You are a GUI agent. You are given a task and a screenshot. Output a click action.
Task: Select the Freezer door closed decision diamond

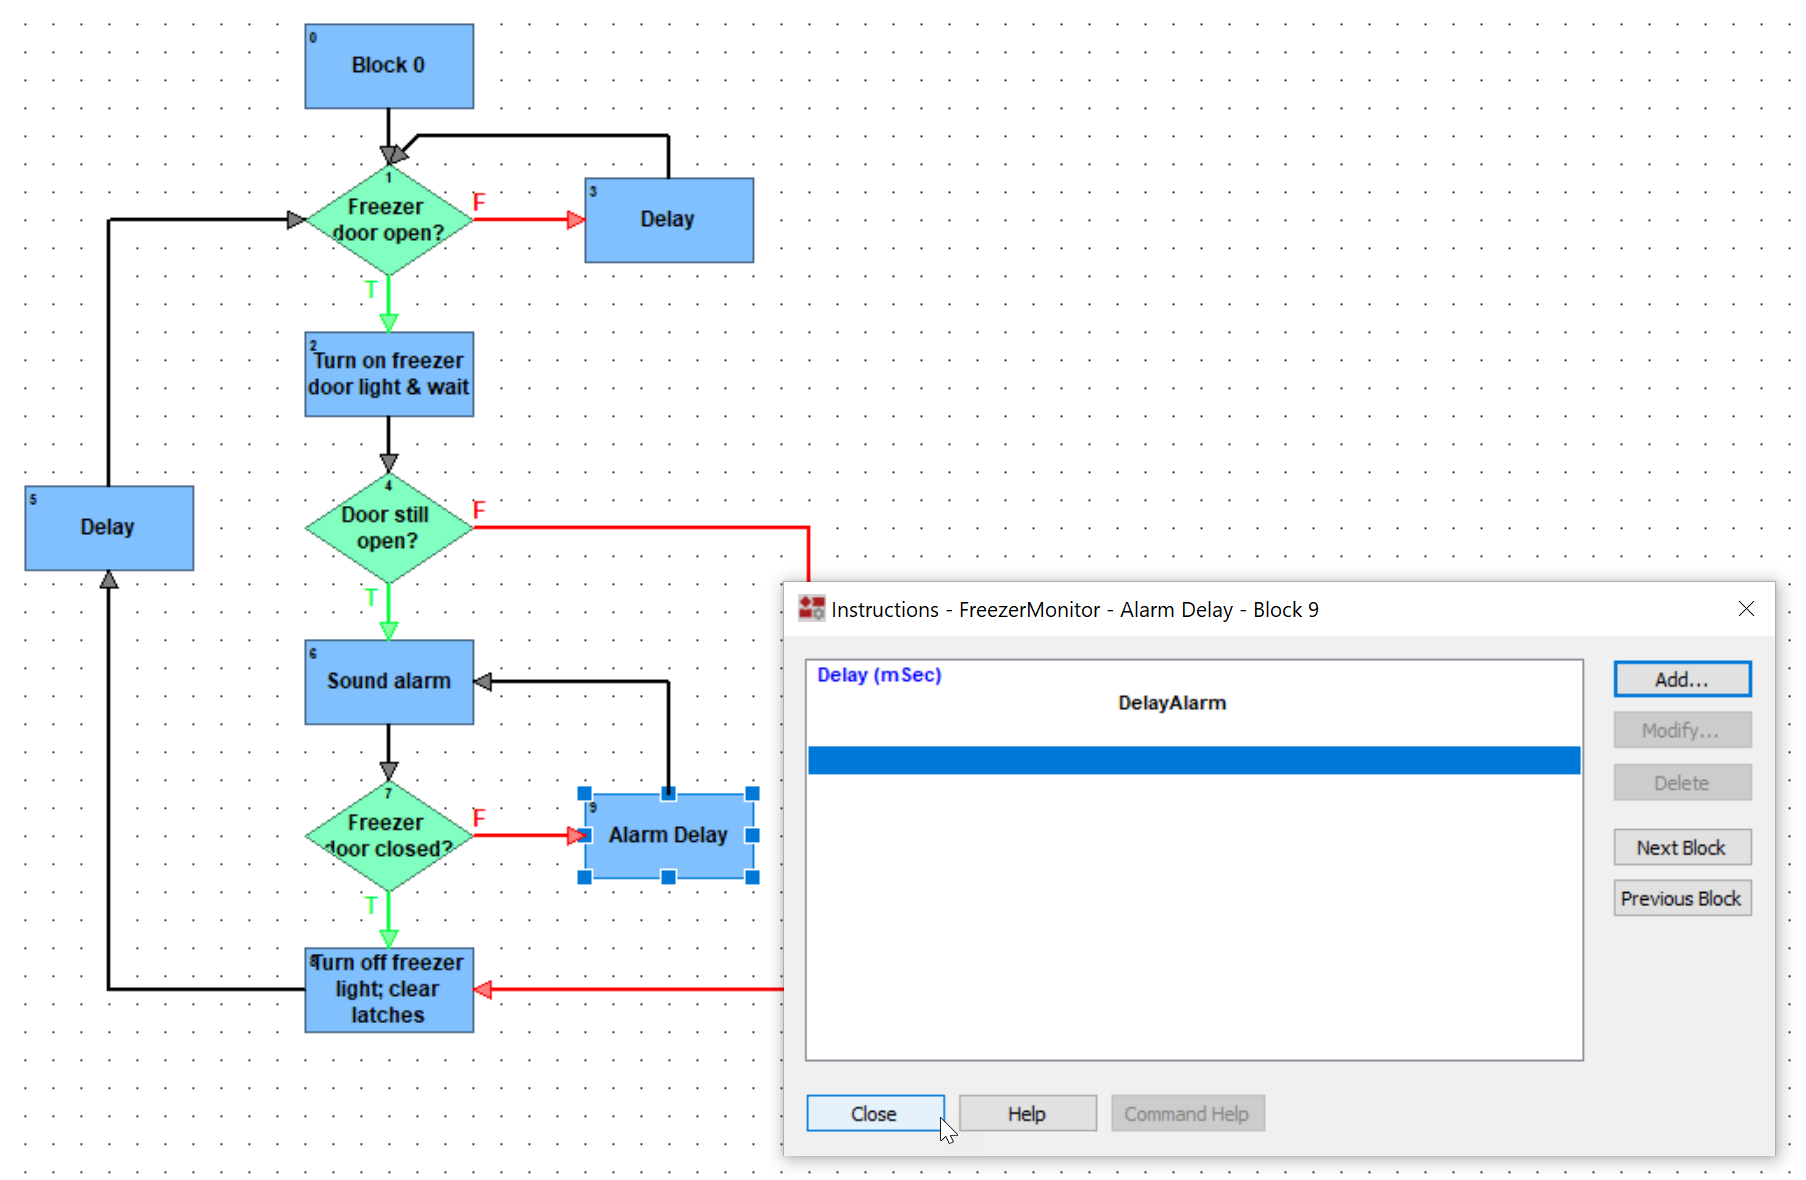pos(387,836)
